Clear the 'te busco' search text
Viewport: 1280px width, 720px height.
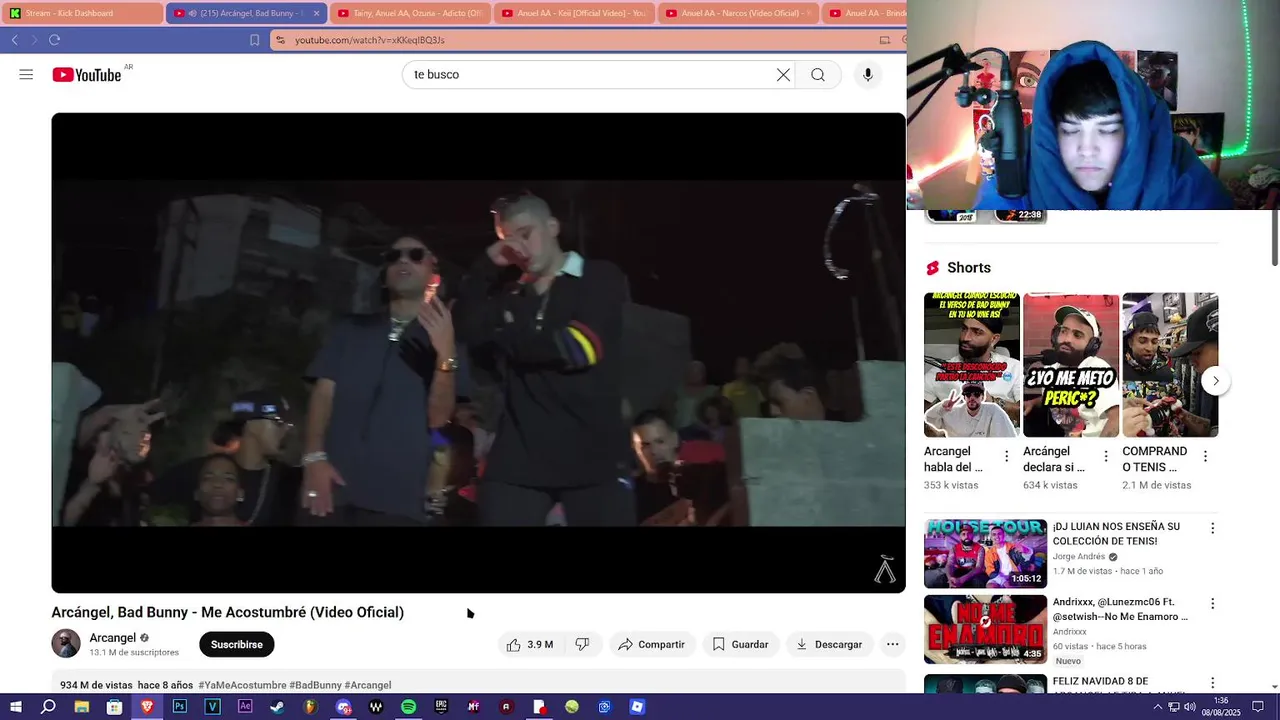[x=783, y=75]
